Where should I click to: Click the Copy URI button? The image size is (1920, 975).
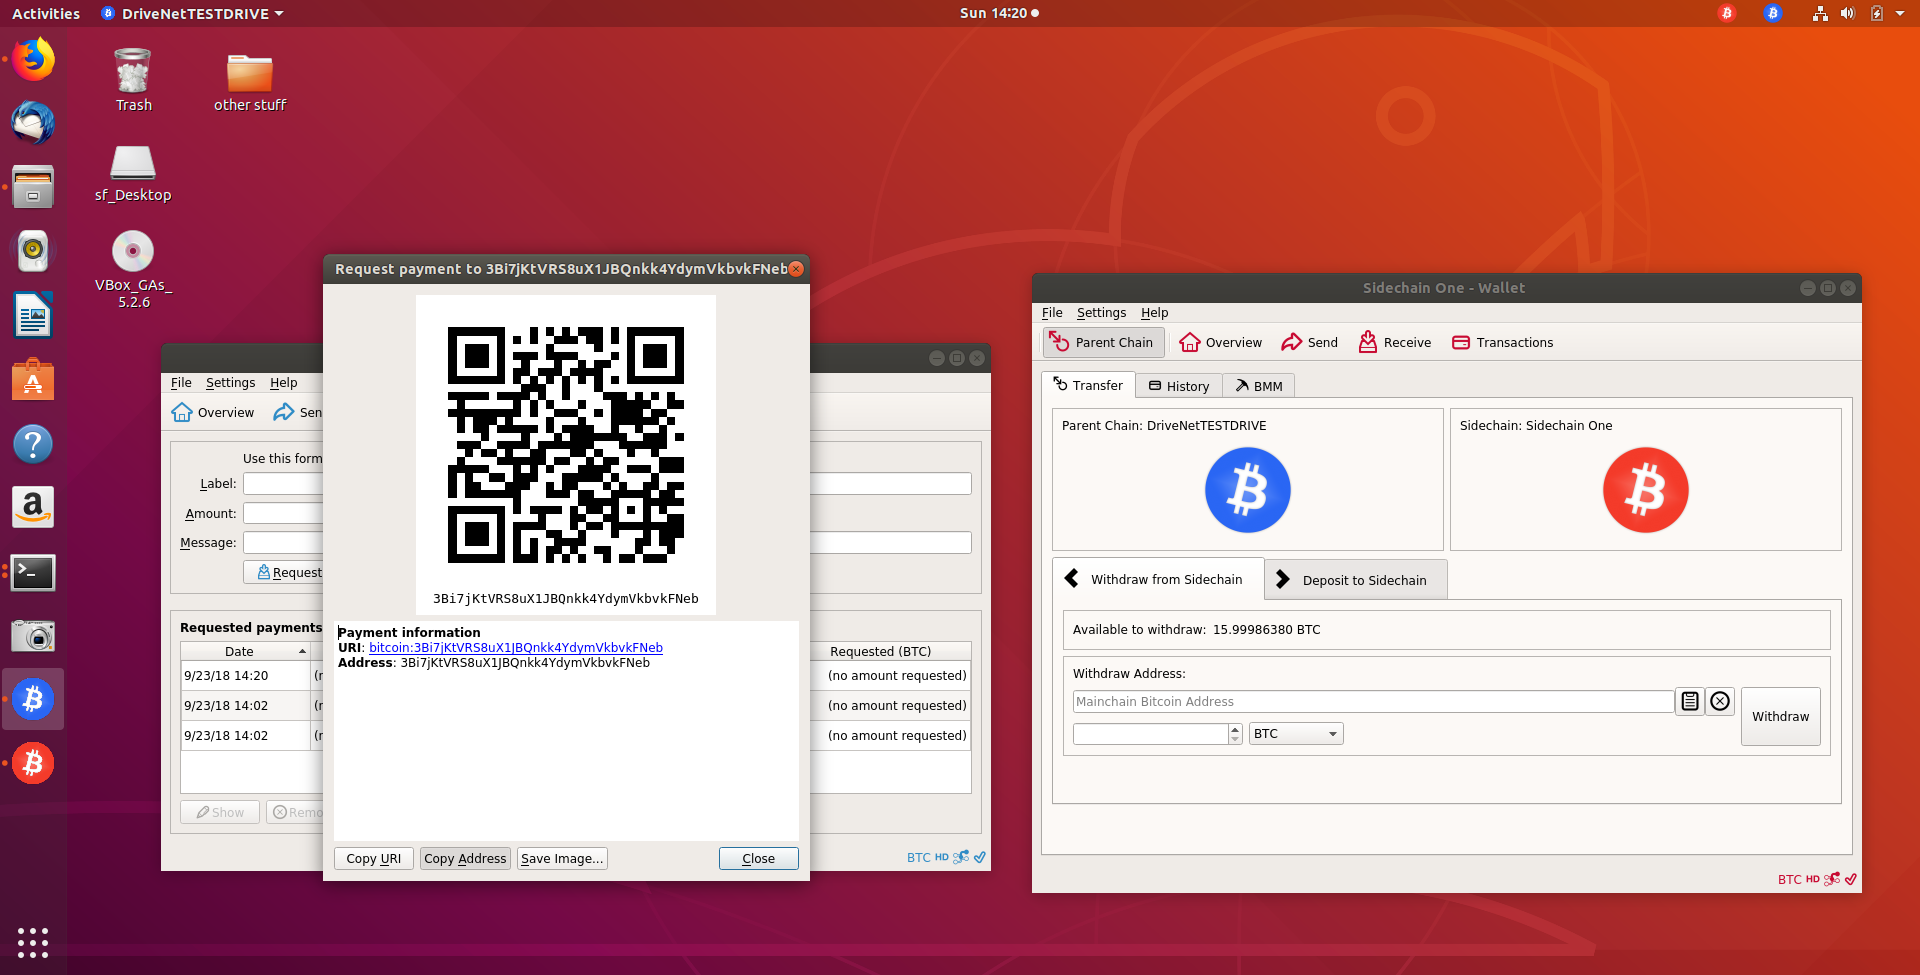(373, 858)
